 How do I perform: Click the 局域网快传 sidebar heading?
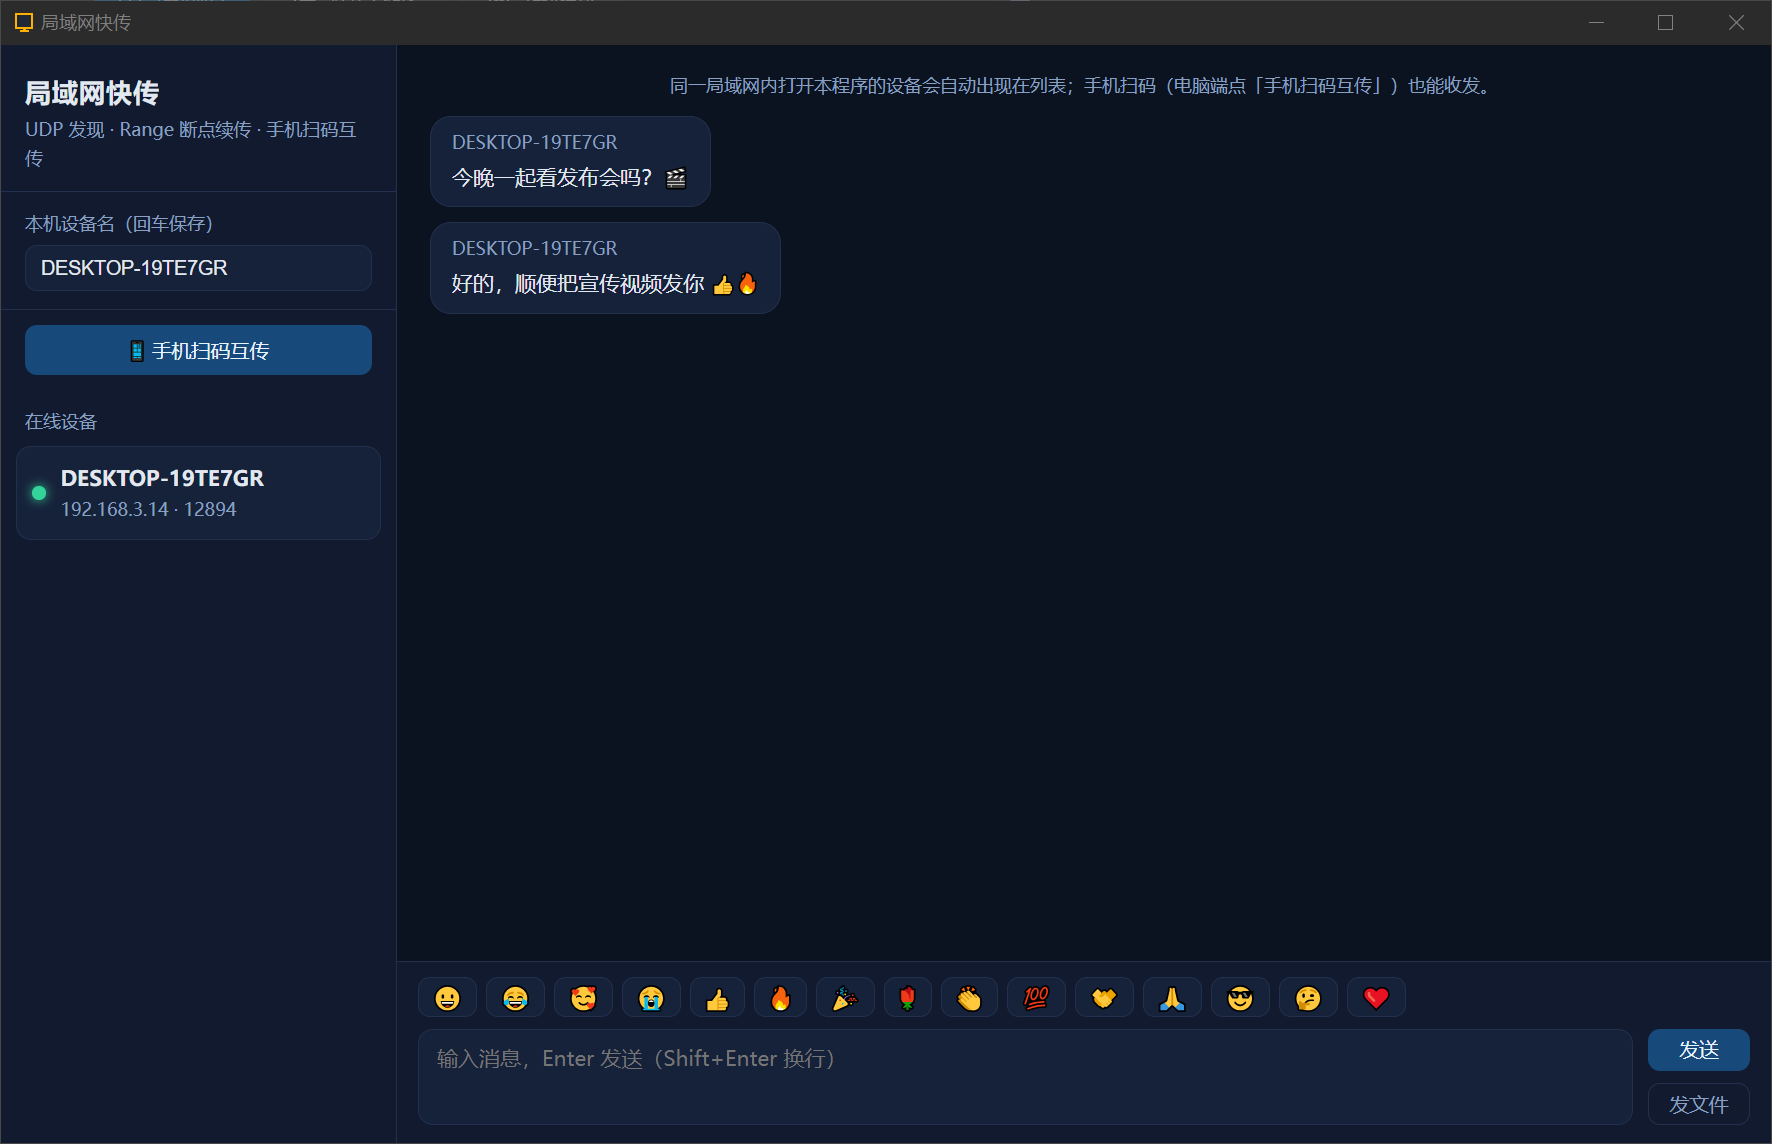92,93
